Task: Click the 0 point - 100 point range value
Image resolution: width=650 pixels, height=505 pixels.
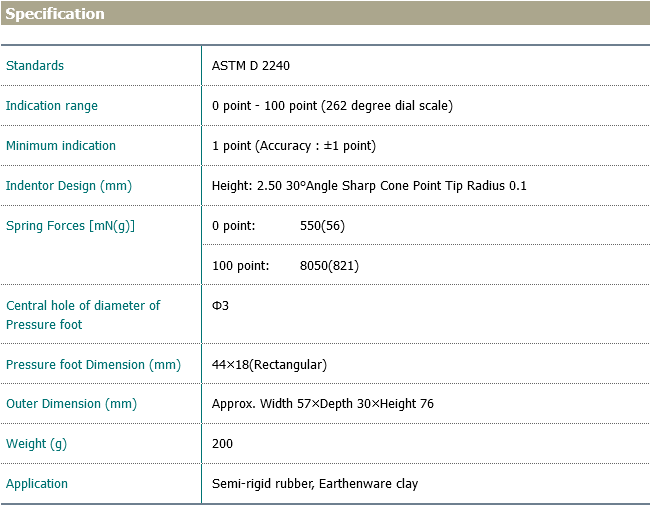Action: pyautogui.click(x=332, y=106)
